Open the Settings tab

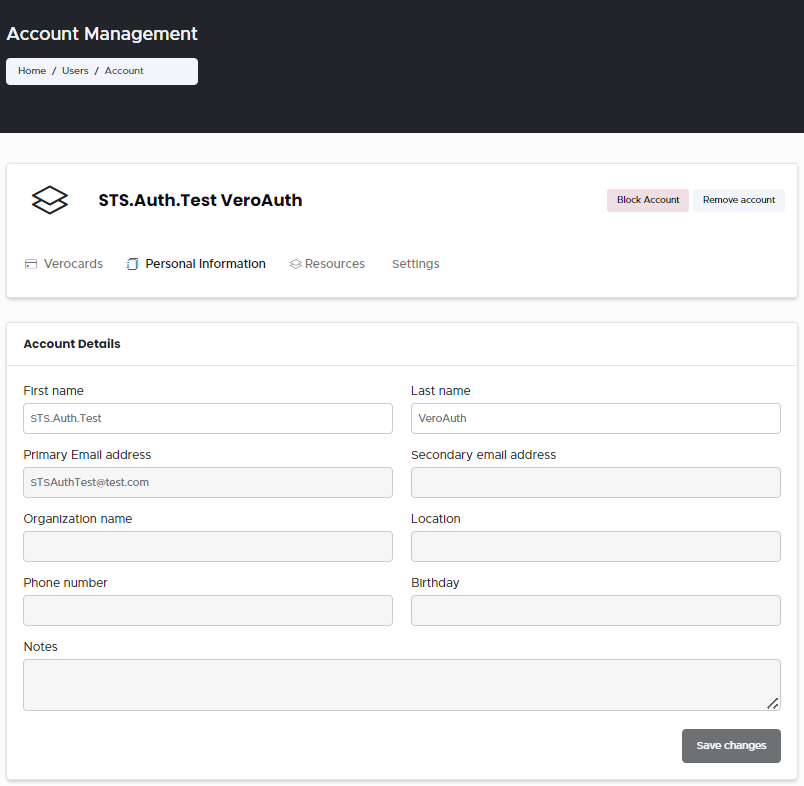point(415,264)
